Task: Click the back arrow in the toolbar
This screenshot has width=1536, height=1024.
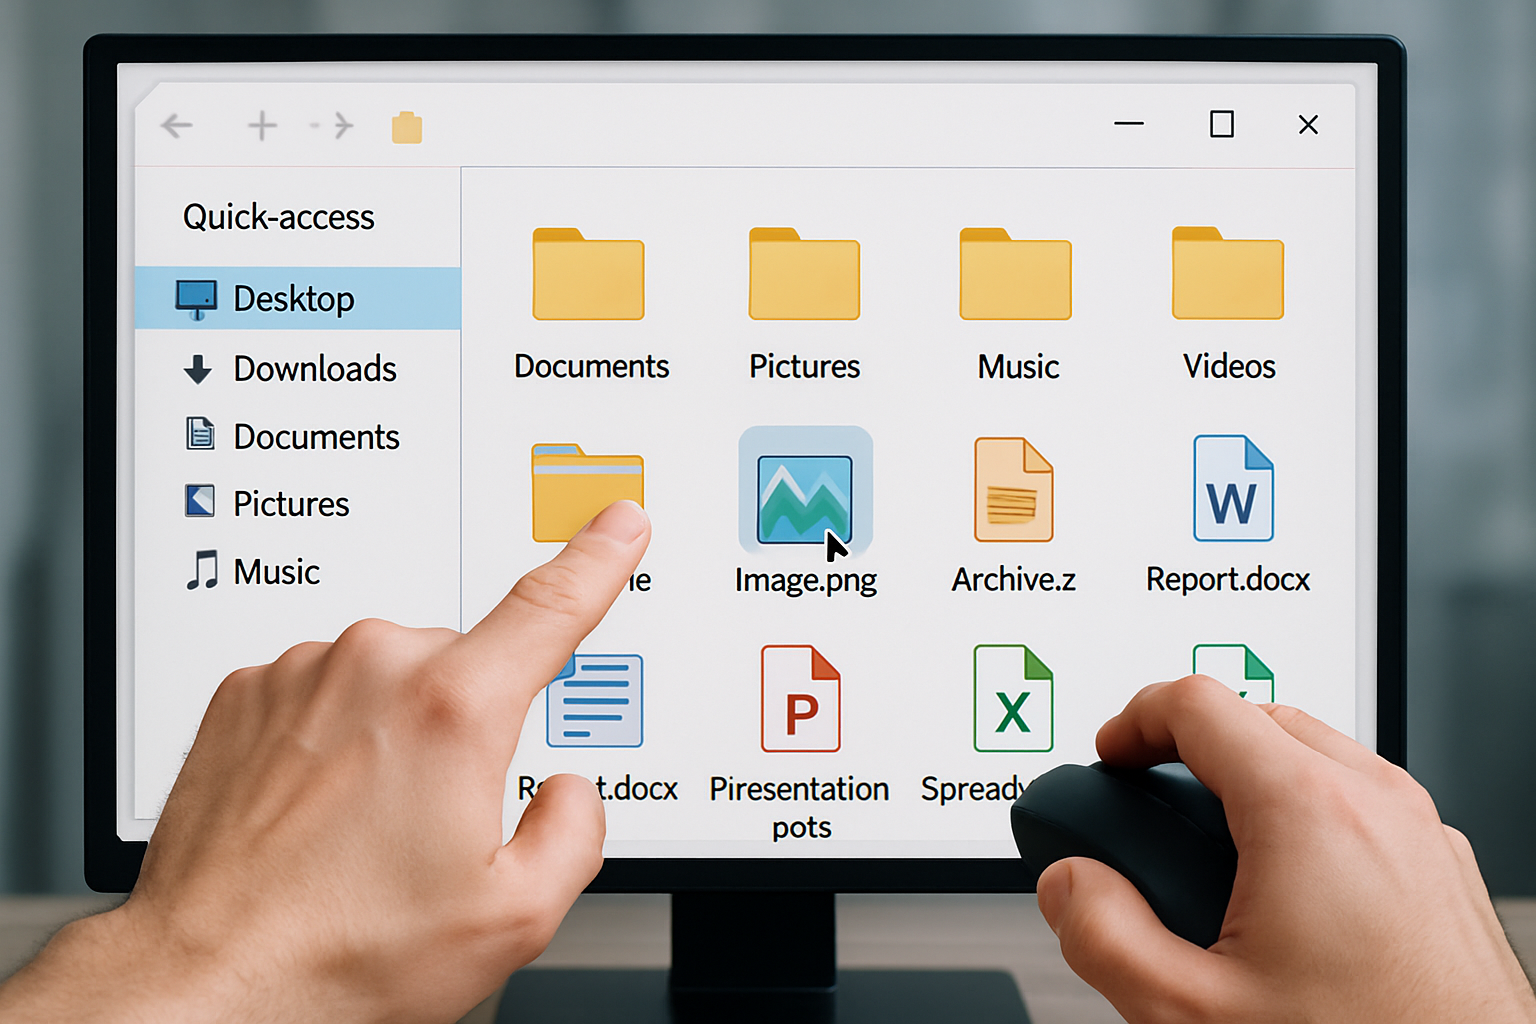Action: (x=177, y=126)
